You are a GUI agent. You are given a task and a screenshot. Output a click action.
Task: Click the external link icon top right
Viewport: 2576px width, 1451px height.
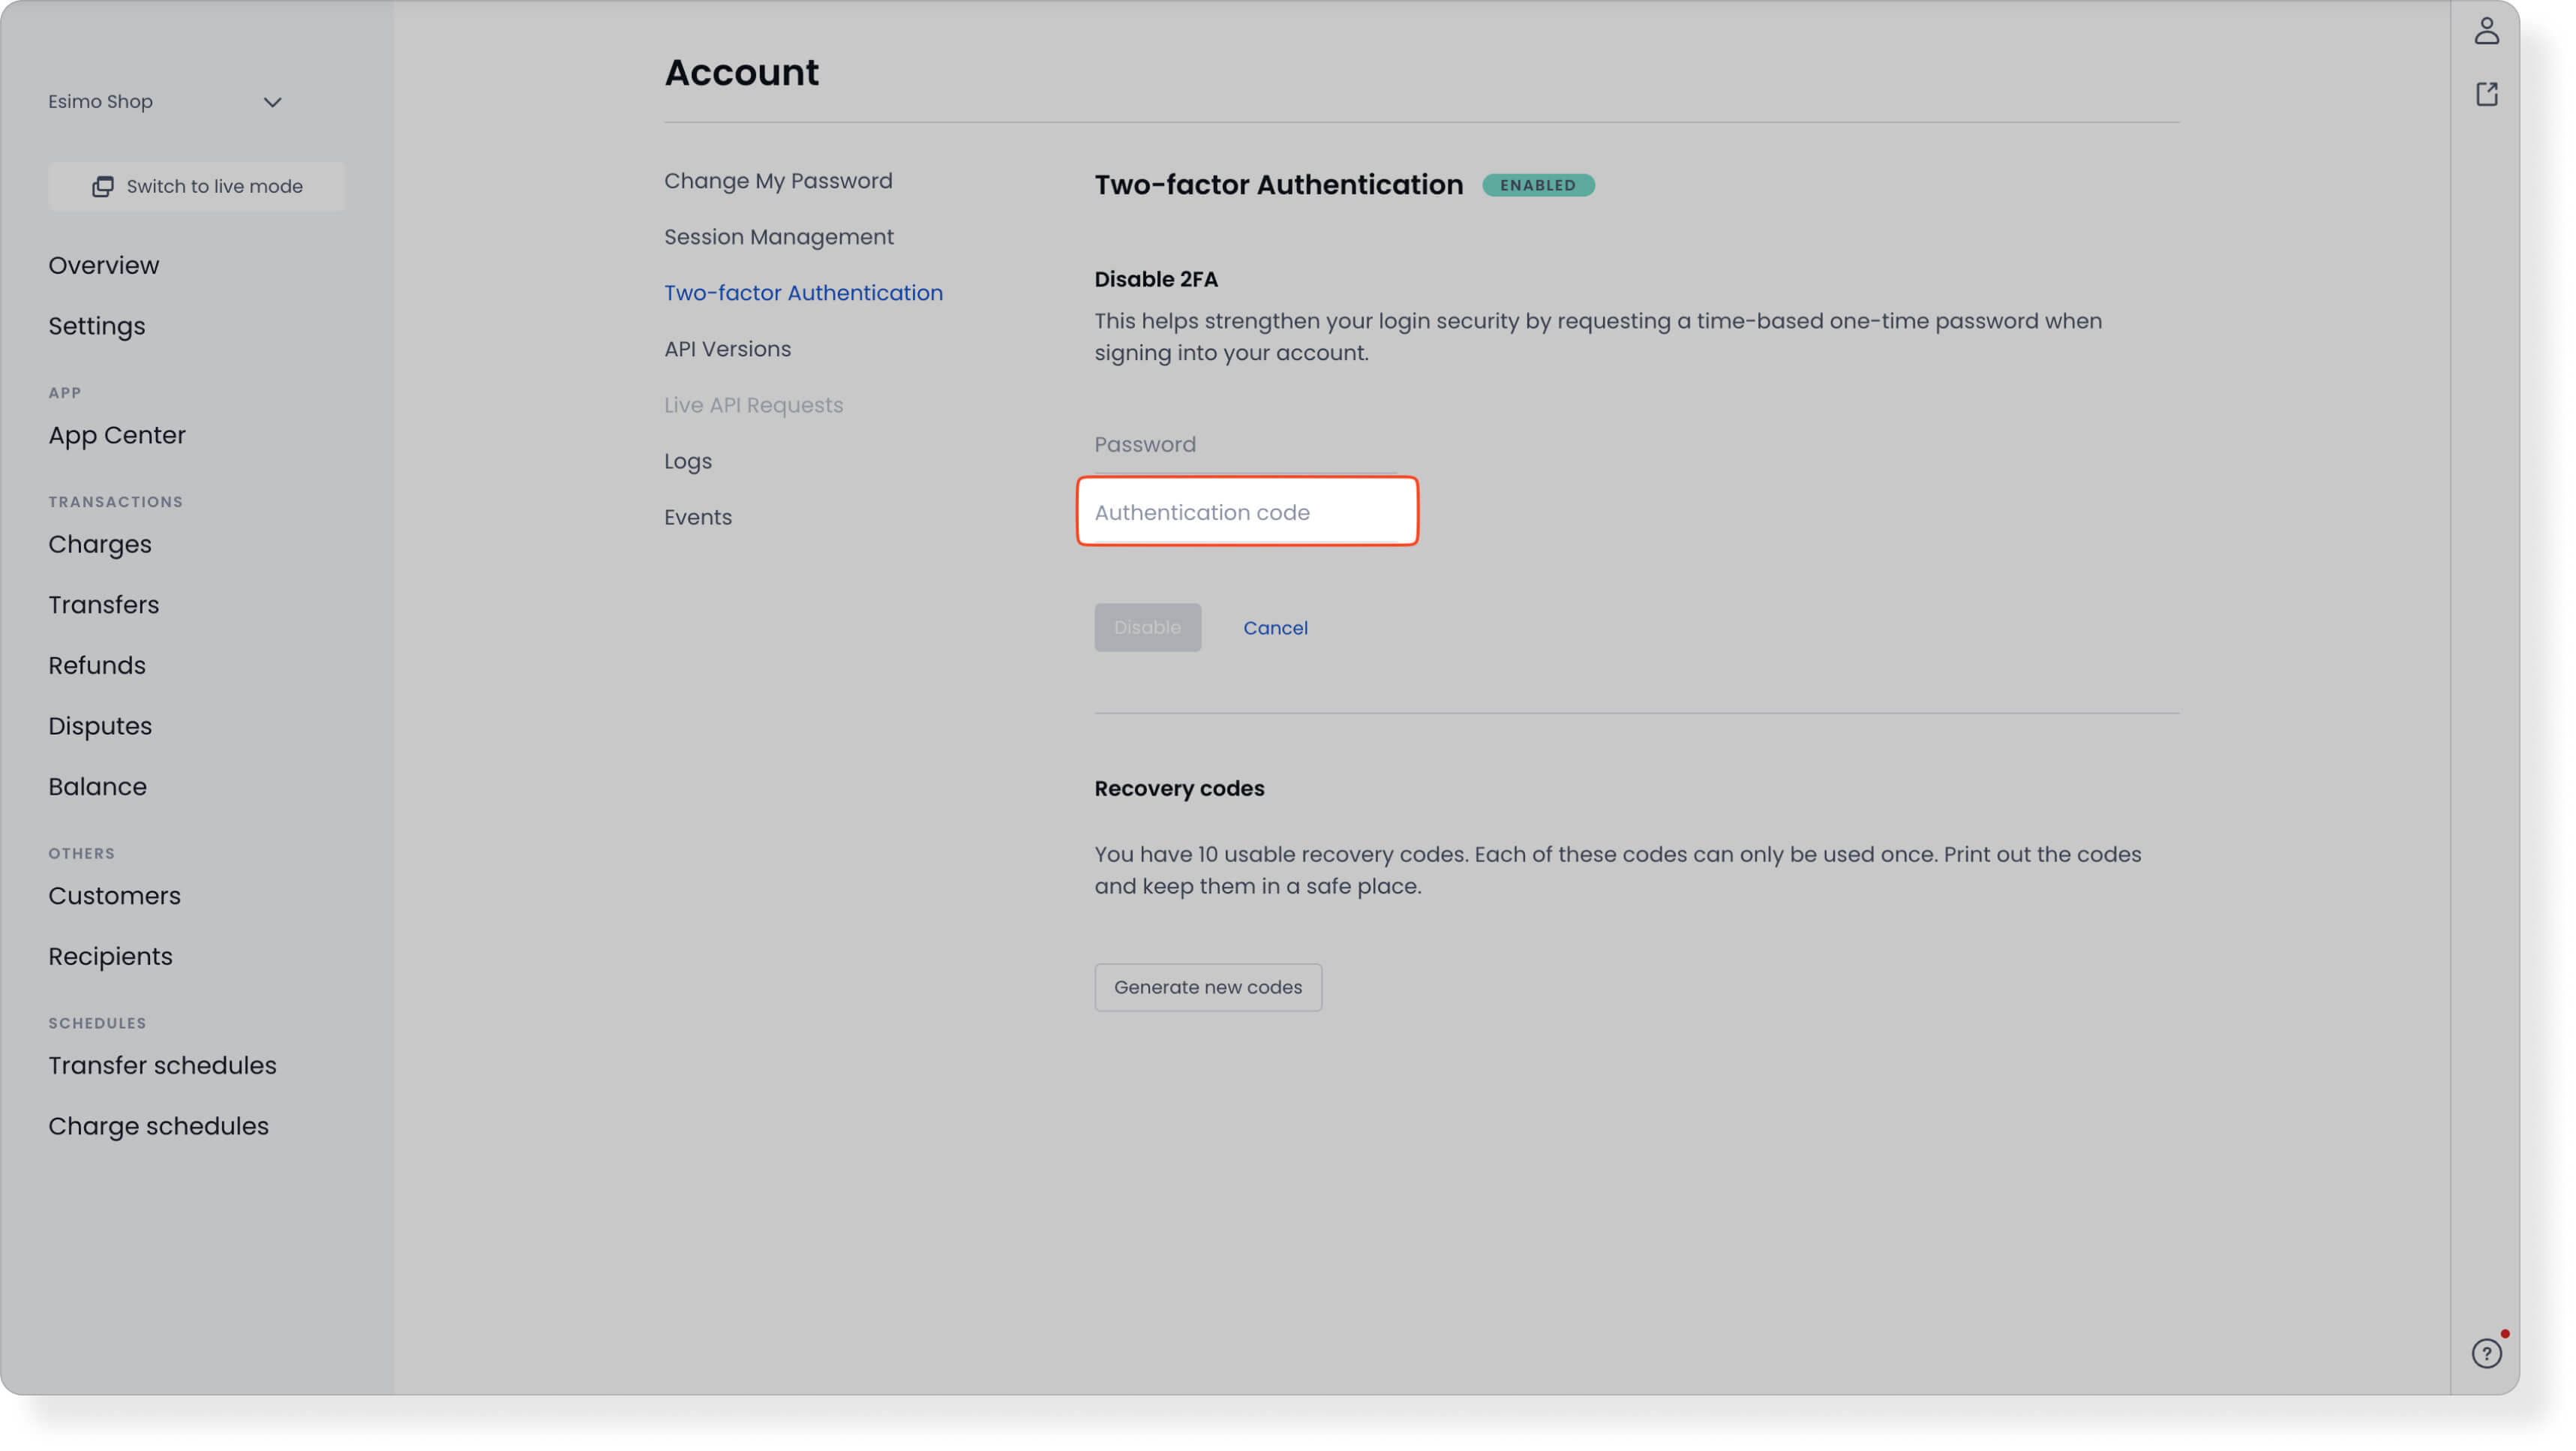coord(2486,93)
